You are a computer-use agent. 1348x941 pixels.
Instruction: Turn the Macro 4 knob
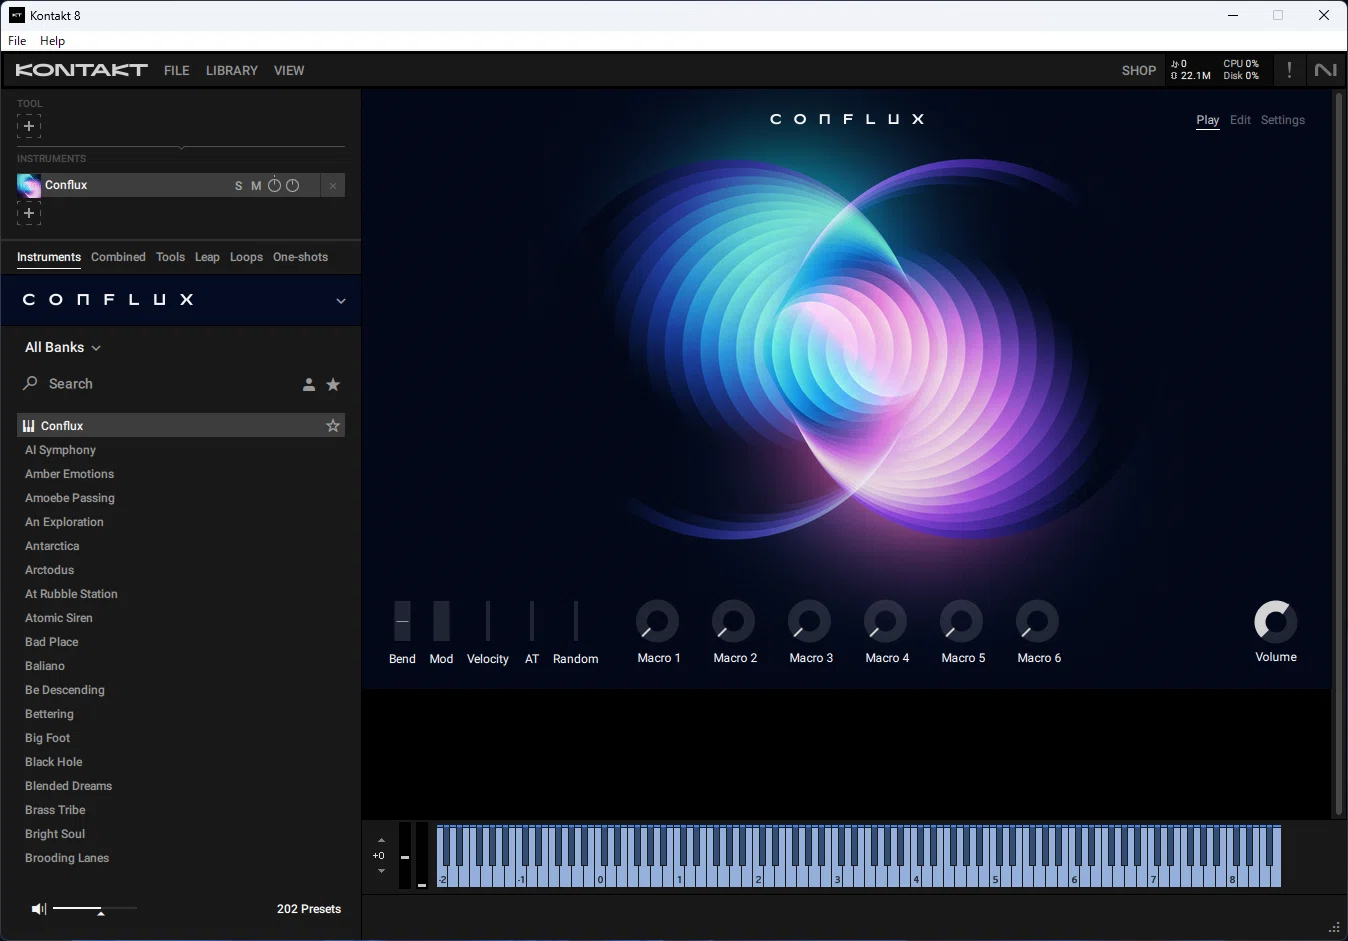(886, 621)
